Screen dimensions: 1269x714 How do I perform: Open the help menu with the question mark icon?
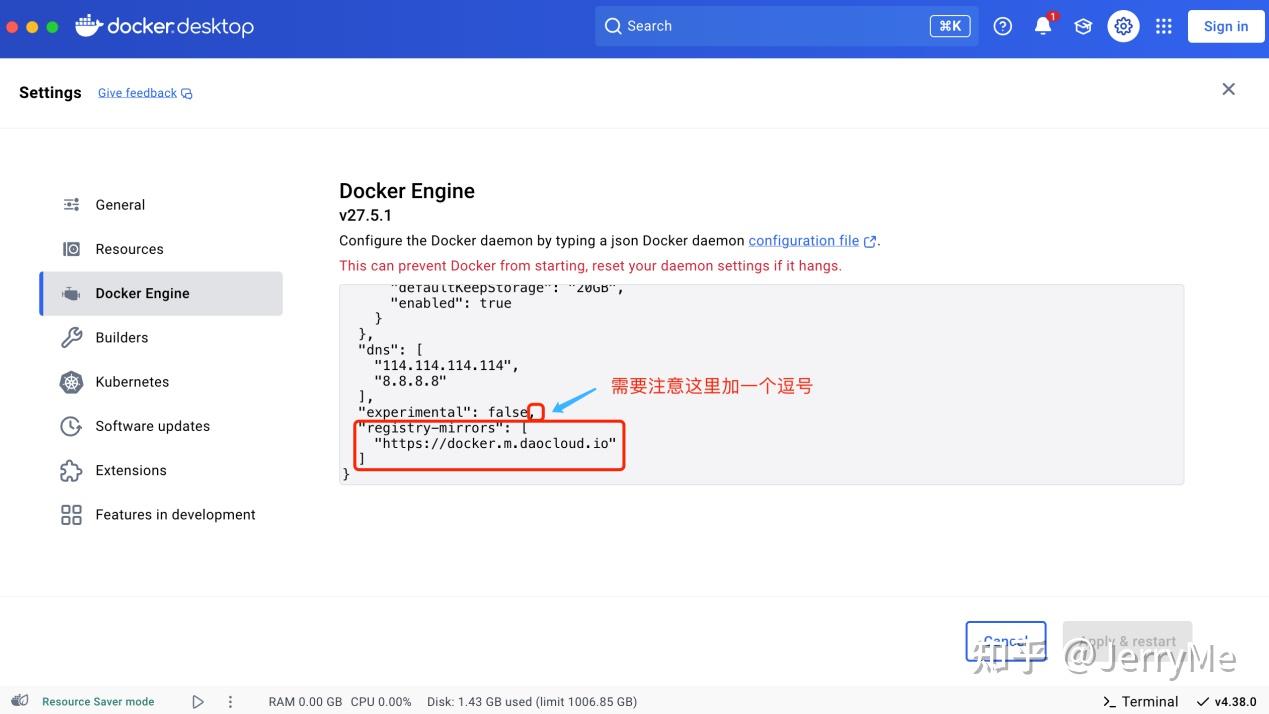(x=1002, y=26)
